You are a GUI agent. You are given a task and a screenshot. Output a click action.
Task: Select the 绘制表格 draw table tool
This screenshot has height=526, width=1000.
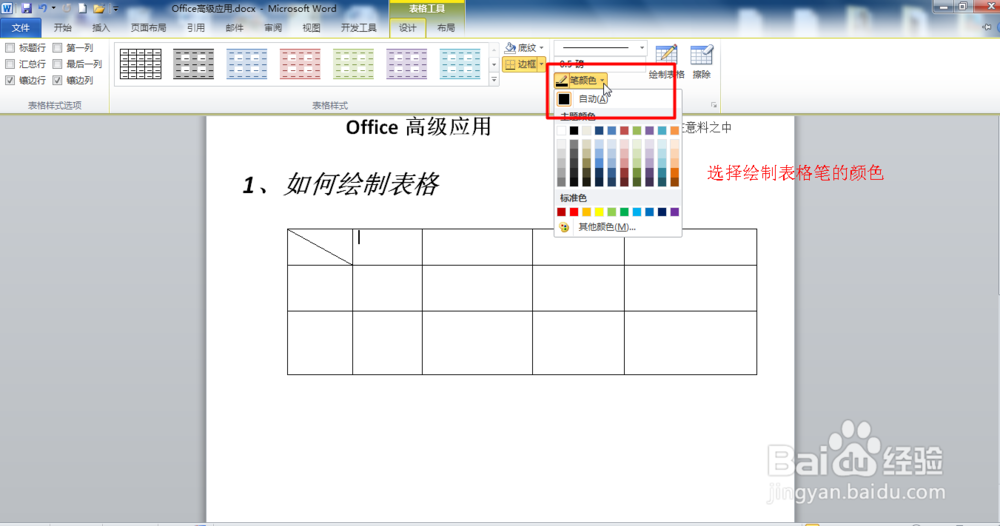pyautogui.click(x=666, y=62)
